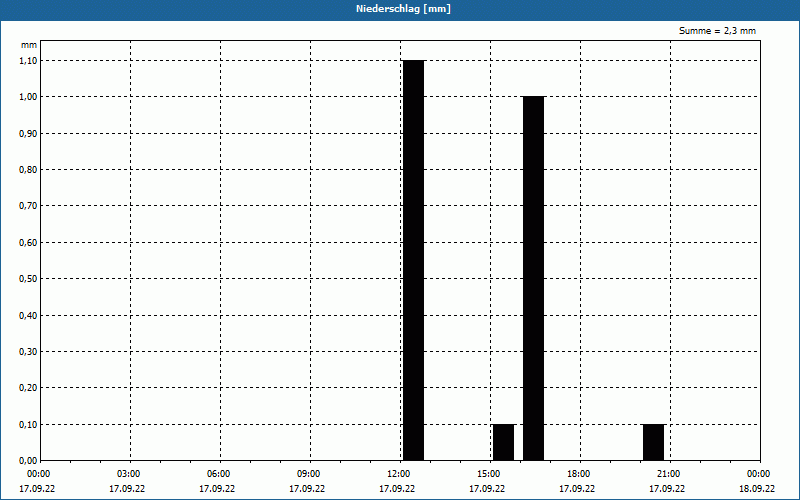Click the 0,00 y-axis label
Screen dimensions: 800x500
tap(28, 461)
